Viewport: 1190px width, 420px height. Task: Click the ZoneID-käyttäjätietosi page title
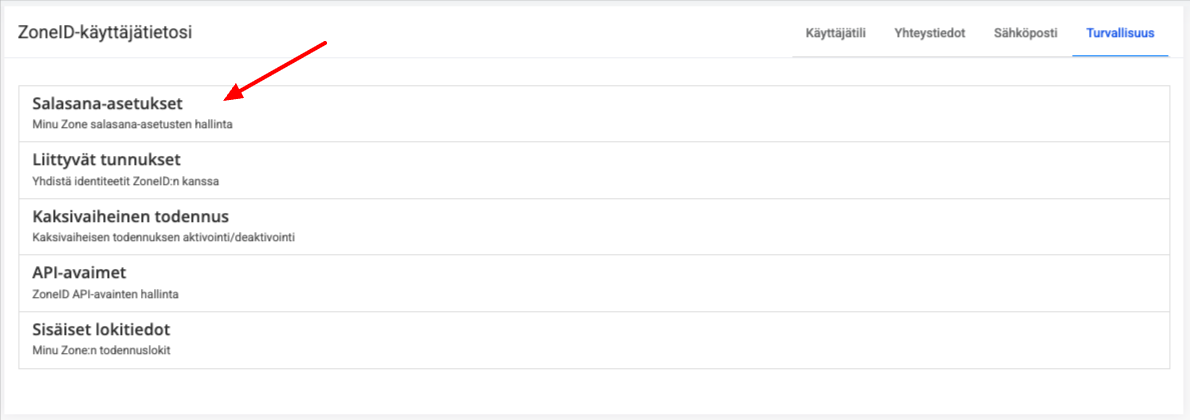coord(105,33)
